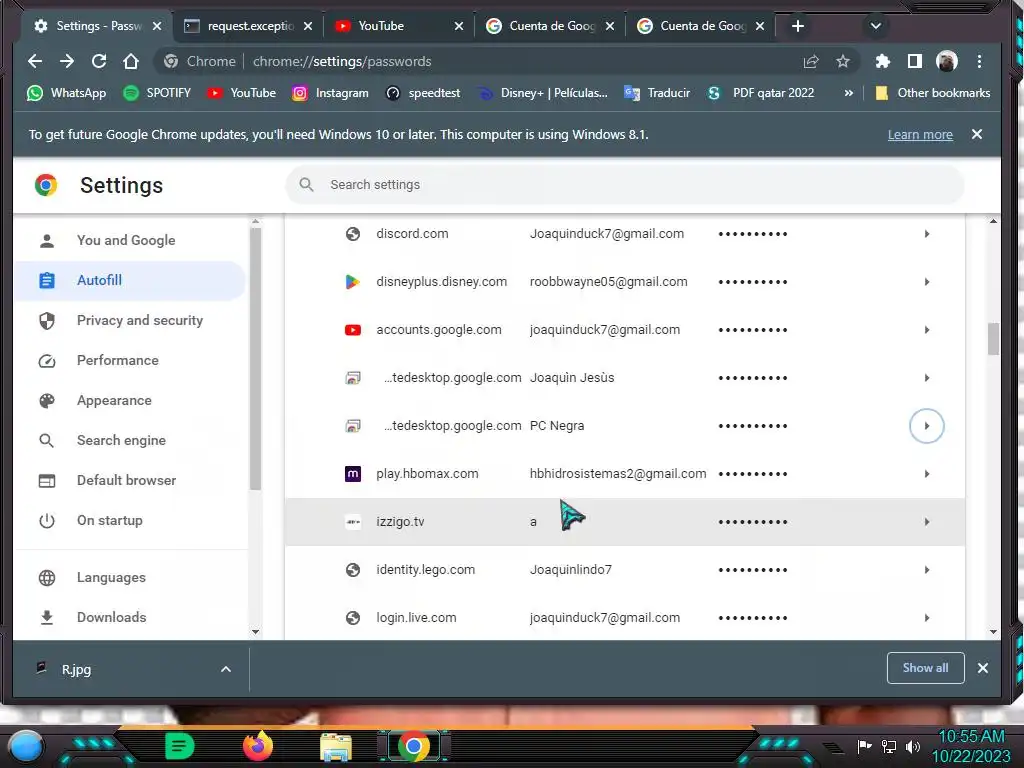Open Chrome three-dot menu
Screen dimensions: 1024x768
point(979,61)
